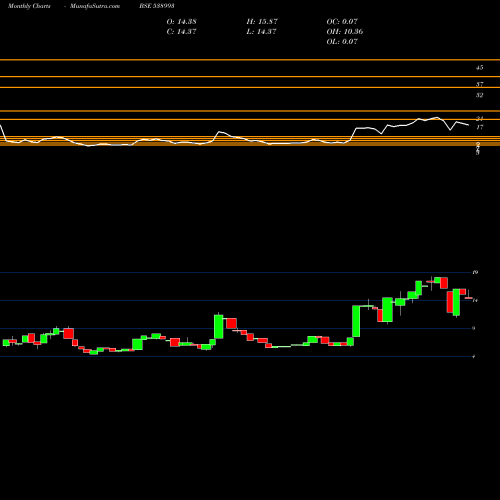Click the low value 'L: 14.37'
Viewport: 500px width, 500px height.
click(x=261, y=31)
